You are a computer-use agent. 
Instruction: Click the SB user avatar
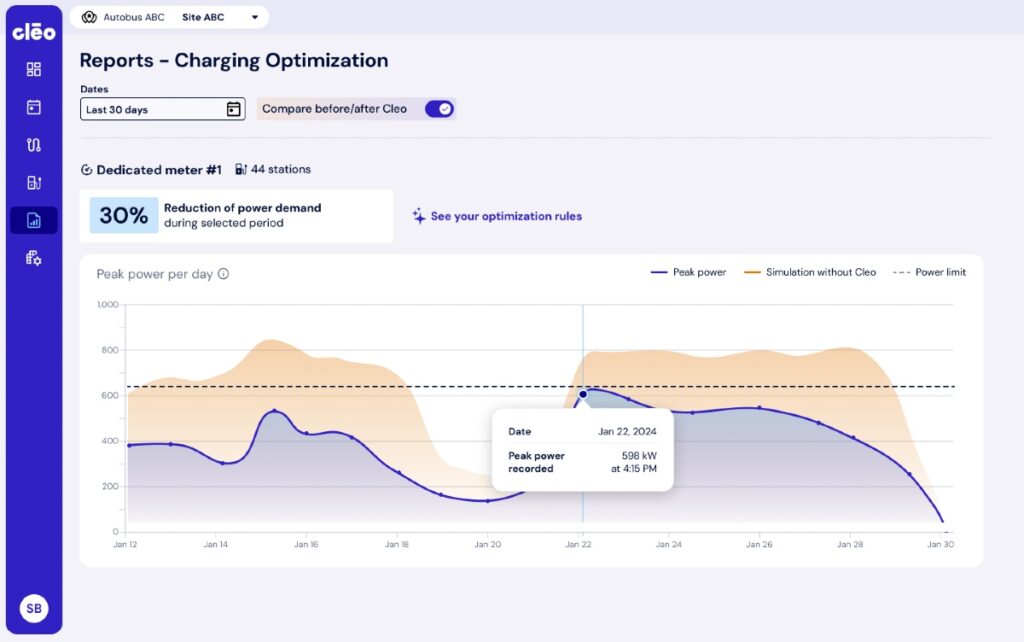[34, 607]
